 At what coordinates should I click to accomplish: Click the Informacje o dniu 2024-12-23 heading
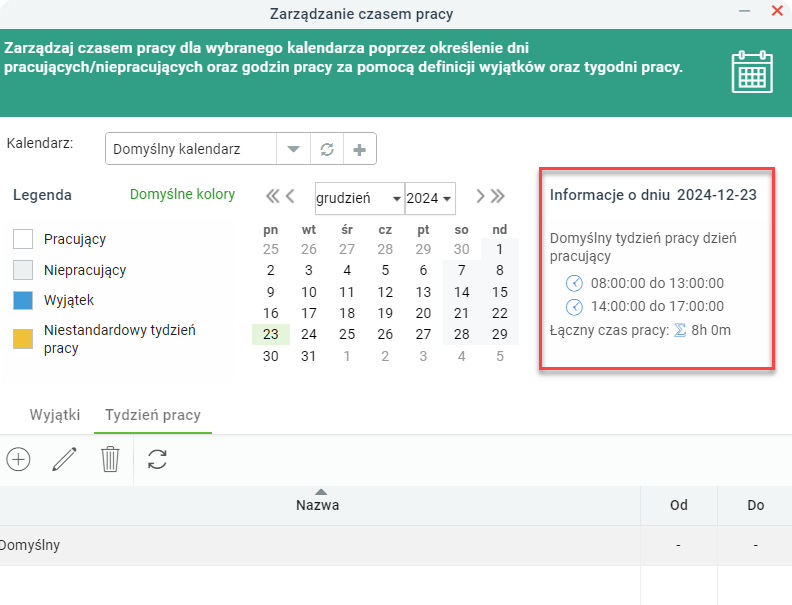[653, 195]
